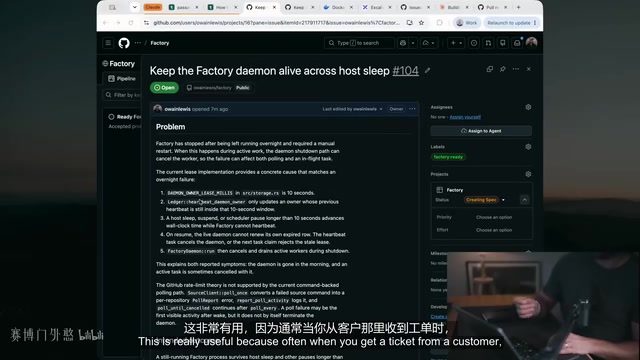640x360 pixels.
Task: Click the Open status badge
Action: (x=164, y=88)
